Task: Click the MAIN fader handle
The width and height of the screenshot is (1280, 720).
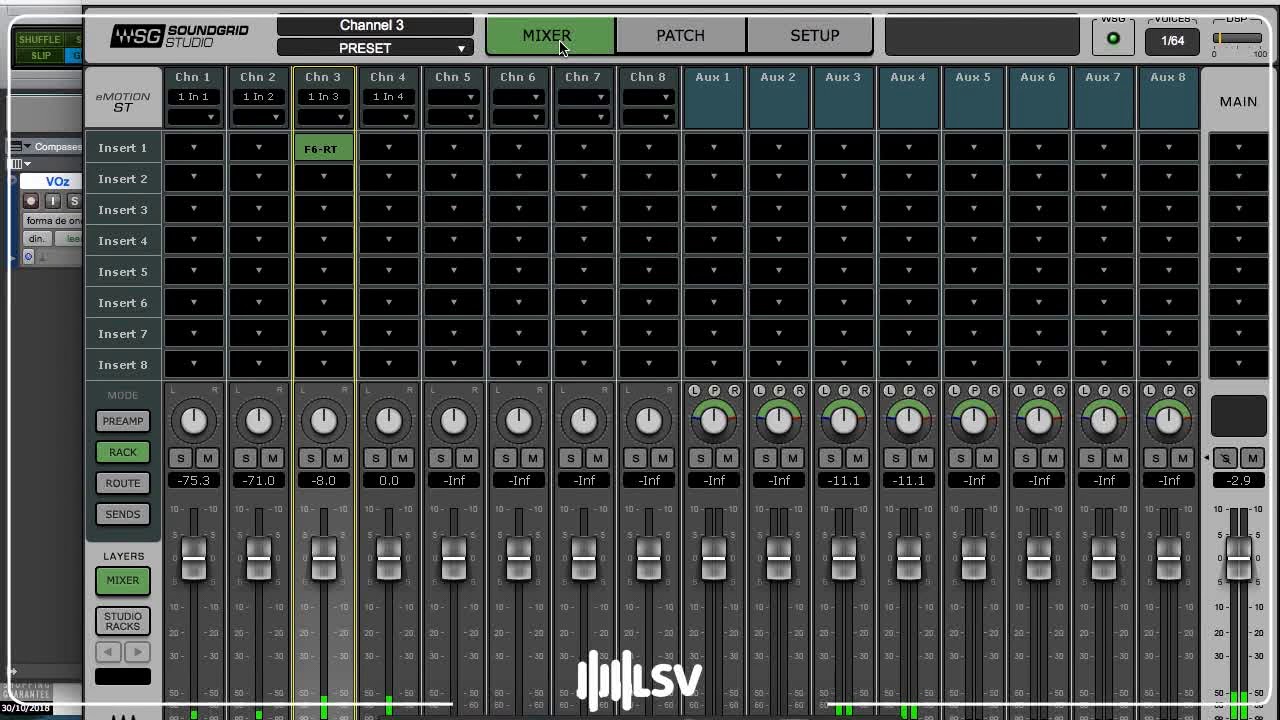Action: pyautogui.click(x=1238, y=558)
